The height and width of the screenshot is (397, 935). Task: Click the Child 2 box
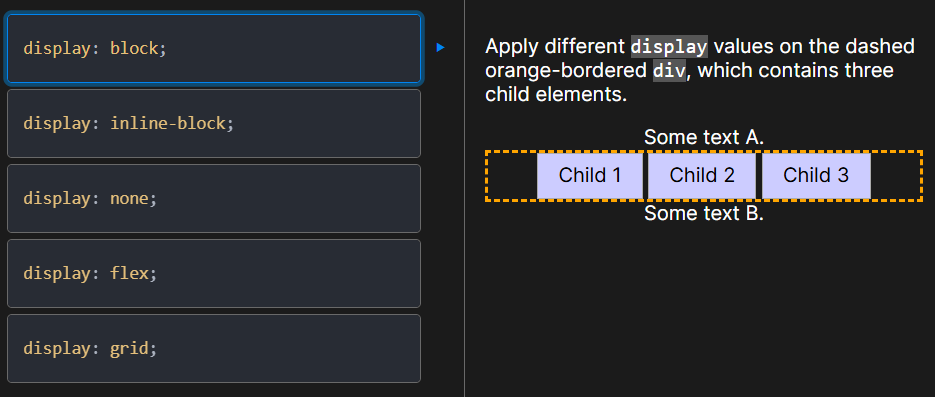[x=702, y=176]
